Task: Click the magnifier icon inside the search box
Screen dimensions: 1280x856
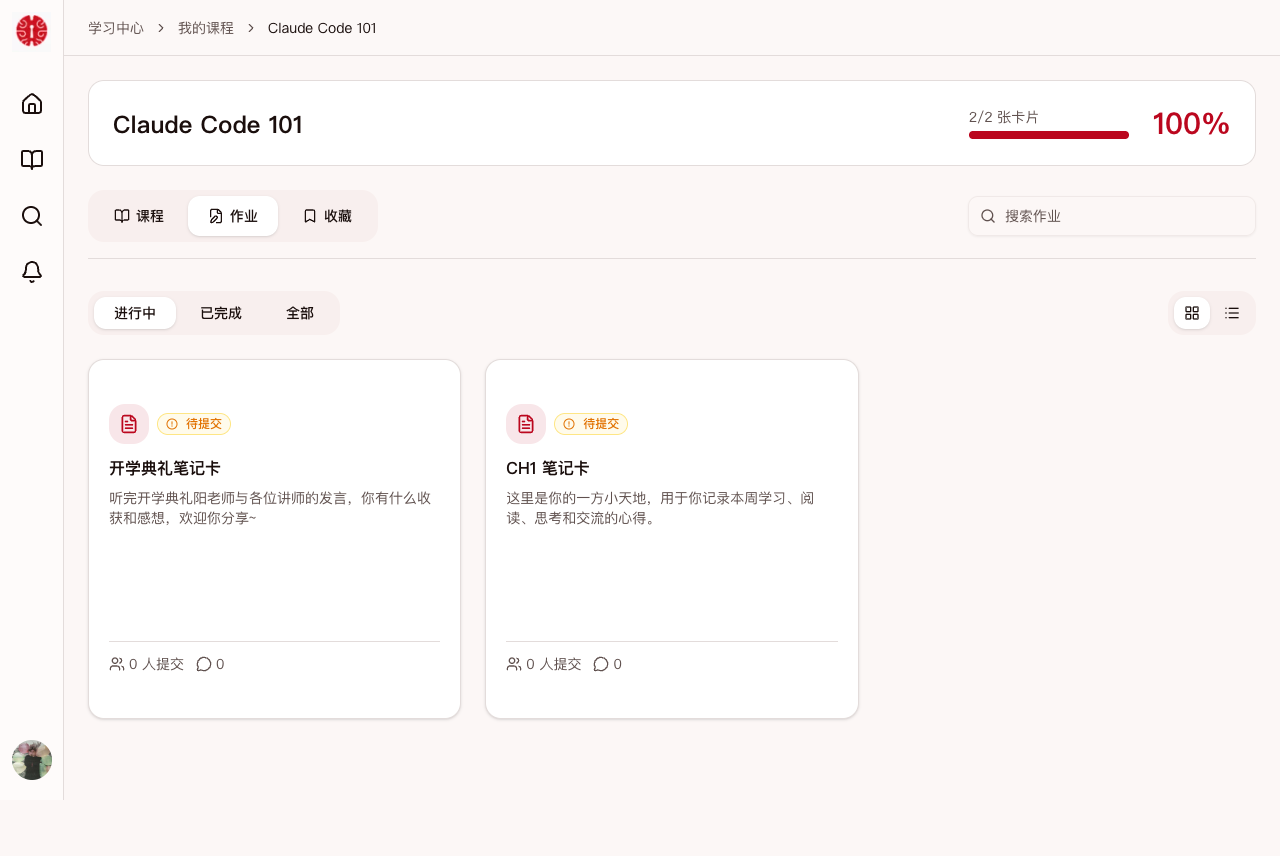Action: coord(988,216)
